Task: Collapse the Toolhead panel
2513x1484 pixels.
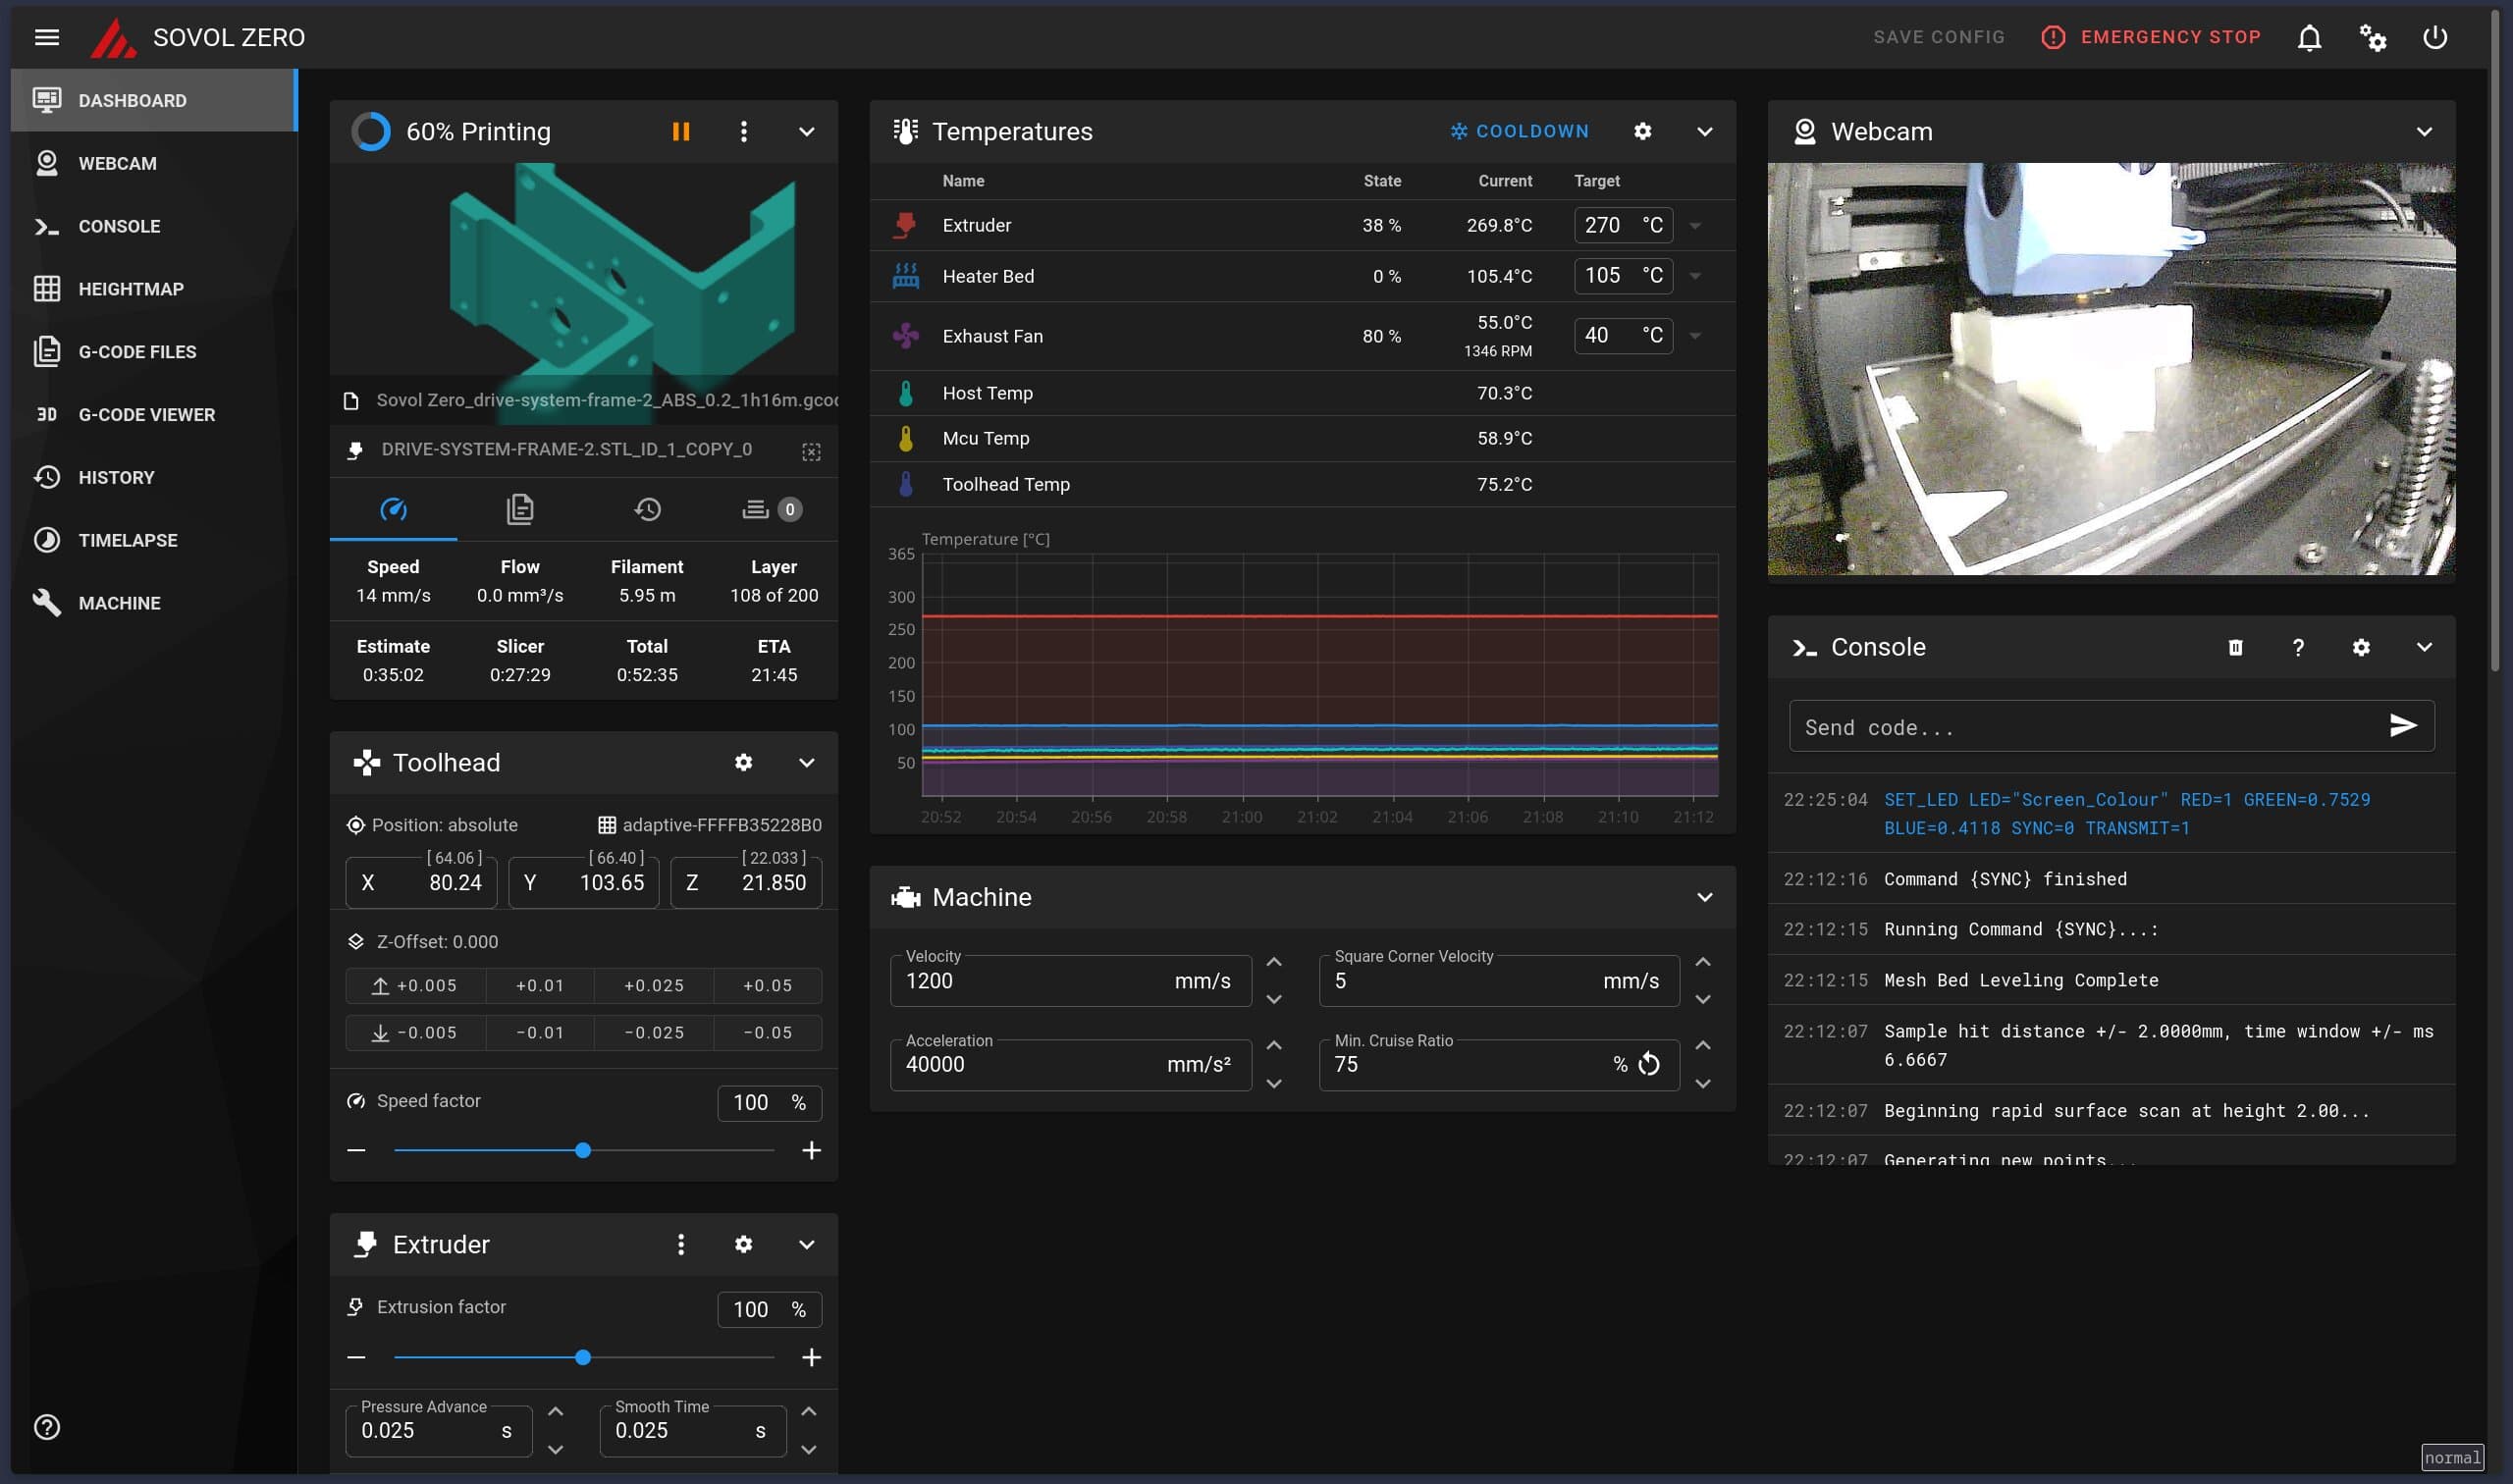Action: point(806,762)
